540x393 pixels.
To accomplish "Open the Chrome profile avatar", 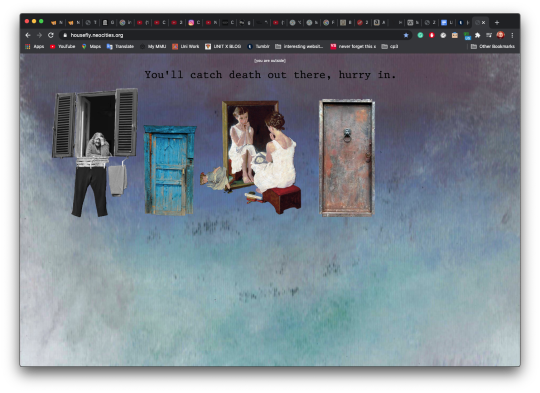I will [x=500, y=35].
